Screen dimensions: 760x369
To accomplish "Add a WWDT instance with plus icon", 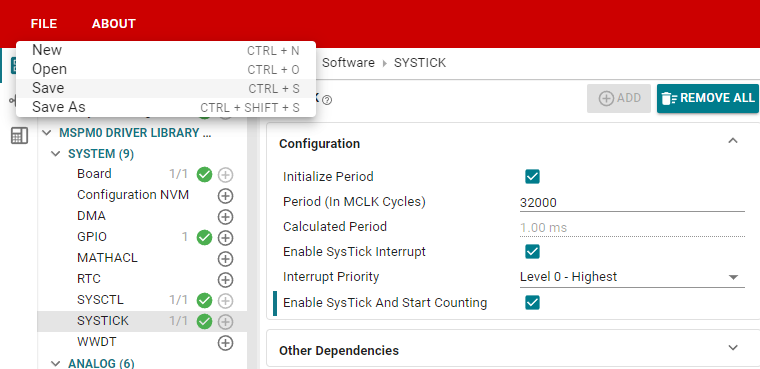I will click(225, 343).
